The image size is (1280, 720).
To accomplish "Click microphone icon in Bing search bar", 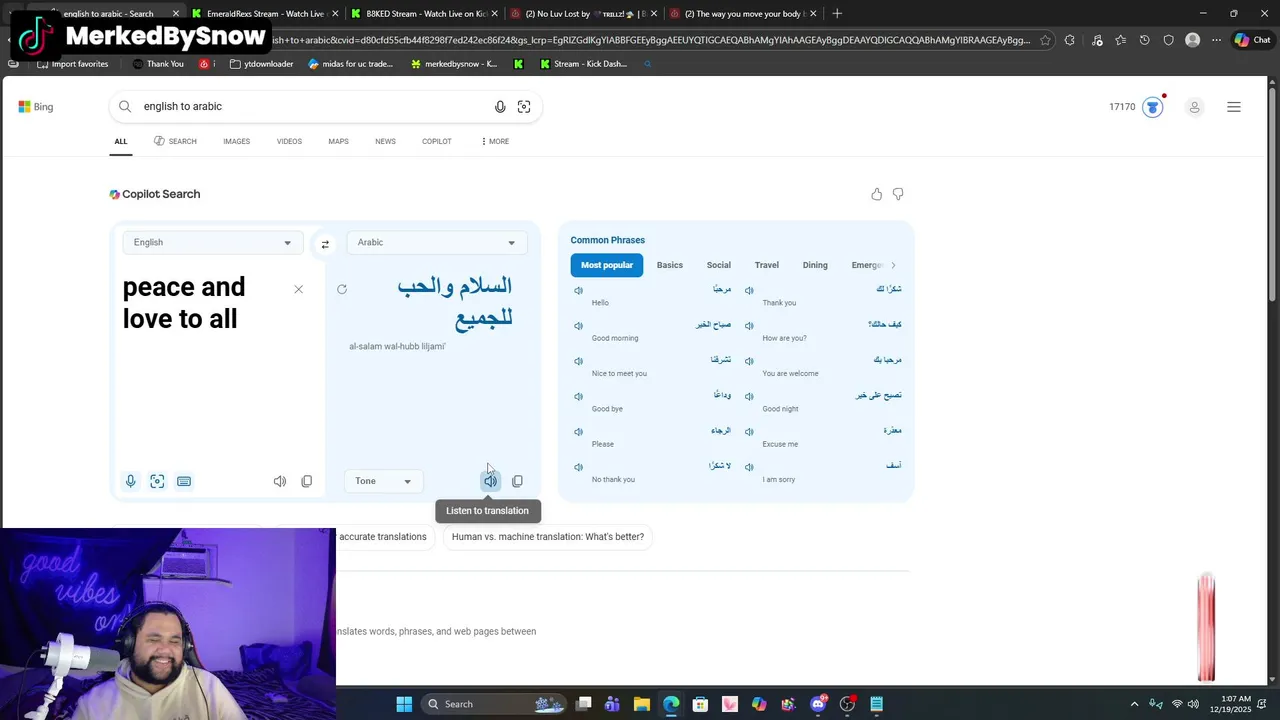I will point(500,106).
